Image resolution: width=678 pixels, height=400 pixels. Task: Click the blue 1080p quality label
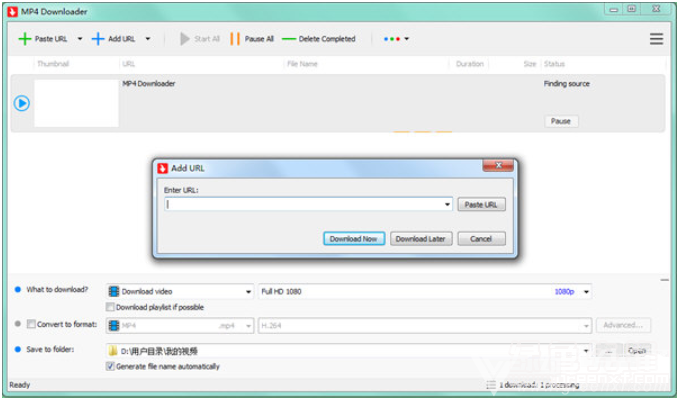[x=564, y=292]
